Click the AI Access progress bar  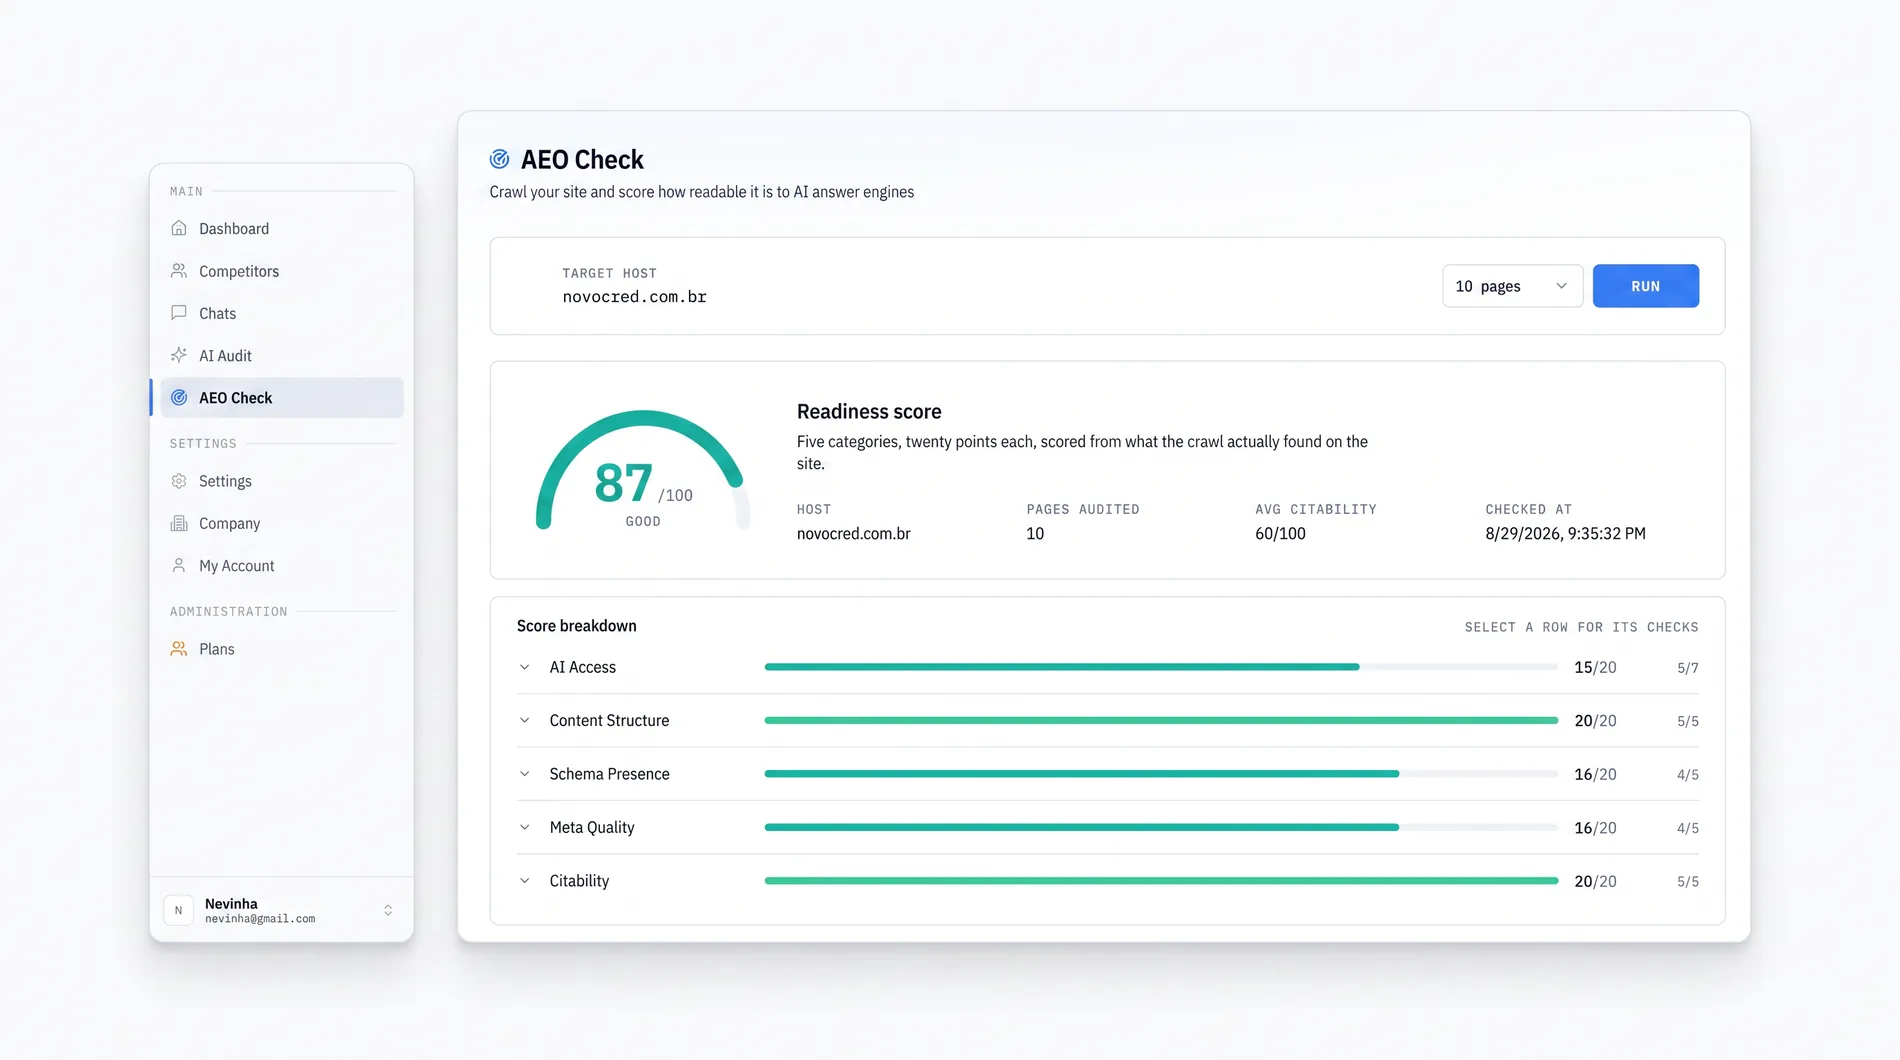point(1161,667)
